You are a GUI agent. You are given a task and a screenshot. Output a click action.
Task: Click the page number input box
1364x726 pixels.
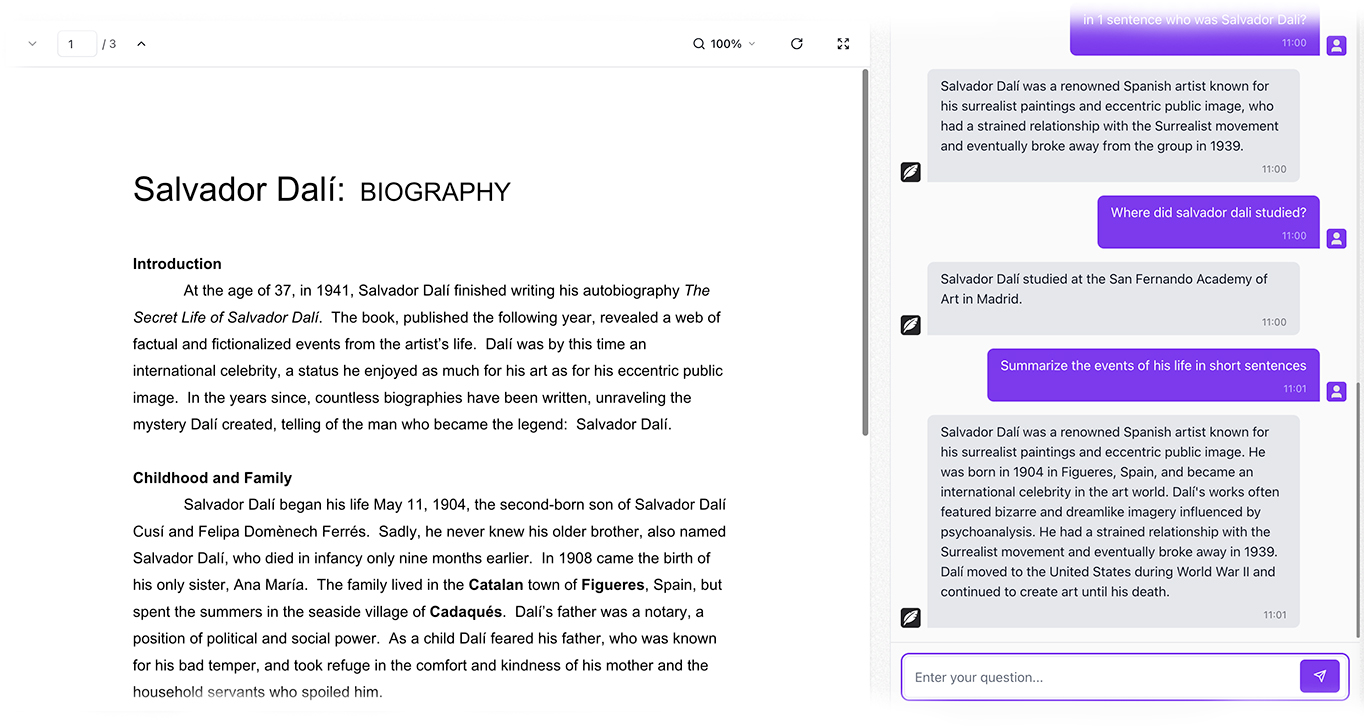(77, 44)
